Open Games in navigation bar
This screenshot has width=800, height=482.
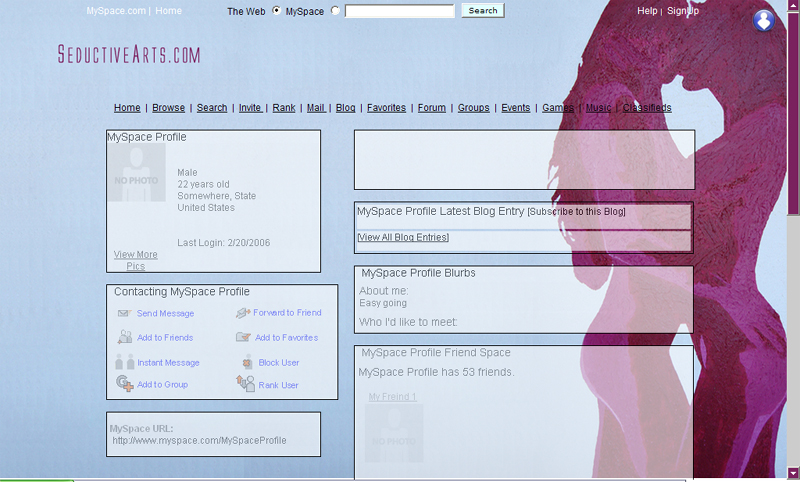(x=558, y=108)
